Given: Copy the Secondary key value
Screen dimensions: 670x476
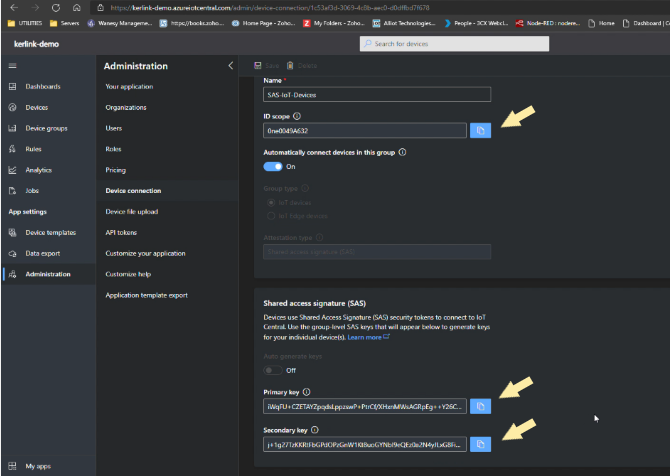Looking at the screenshot, I should tap(480, 443).
